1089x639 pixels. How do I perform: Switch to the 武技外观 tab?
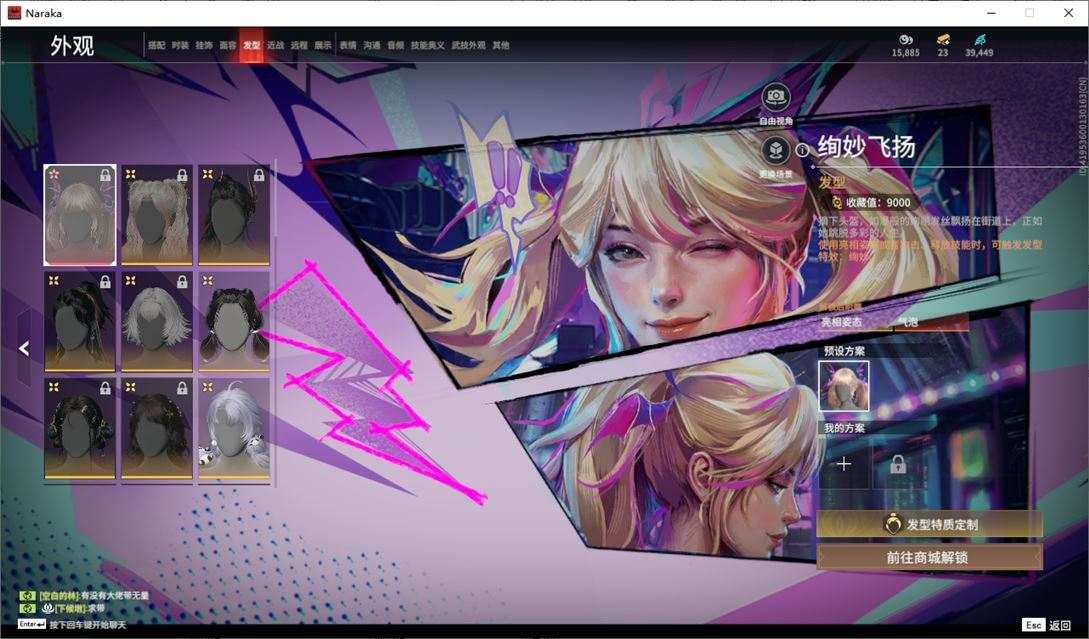pos(469,45)
